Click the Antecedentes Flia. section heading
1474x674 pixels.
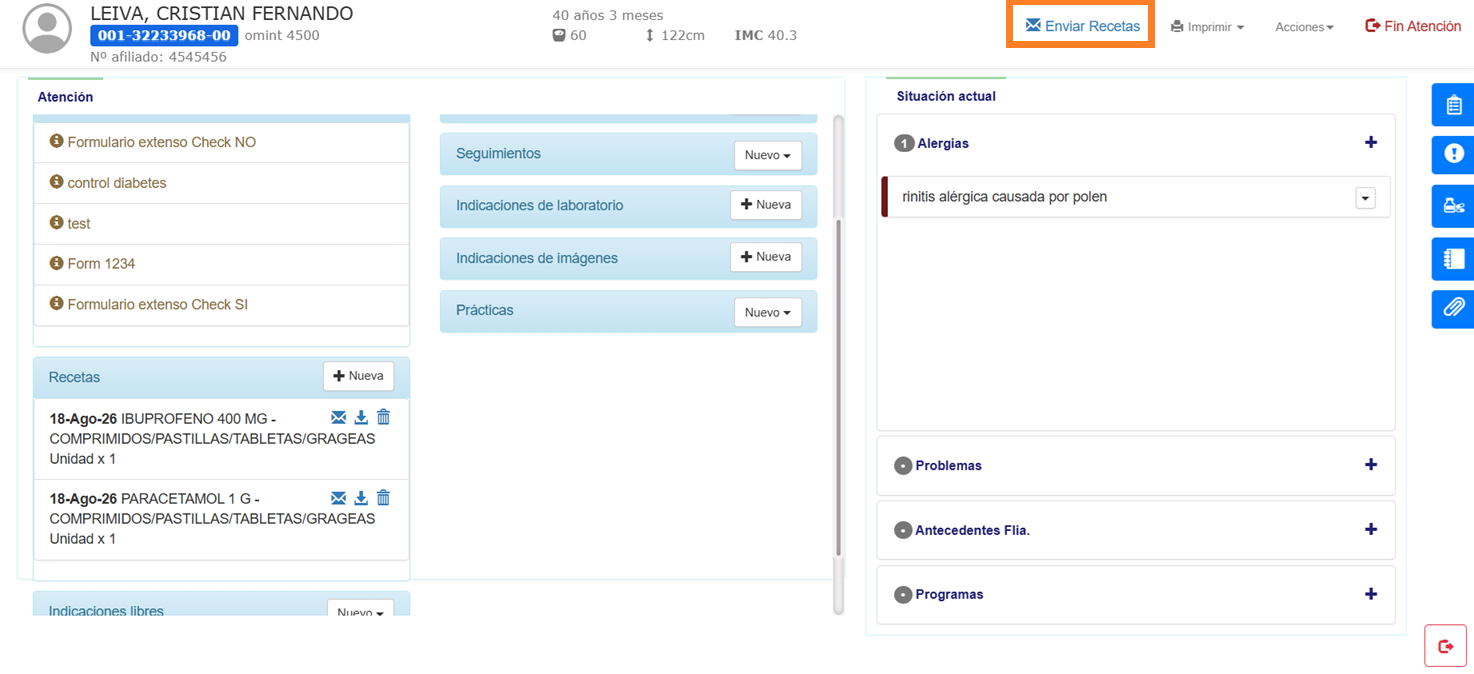972,531
